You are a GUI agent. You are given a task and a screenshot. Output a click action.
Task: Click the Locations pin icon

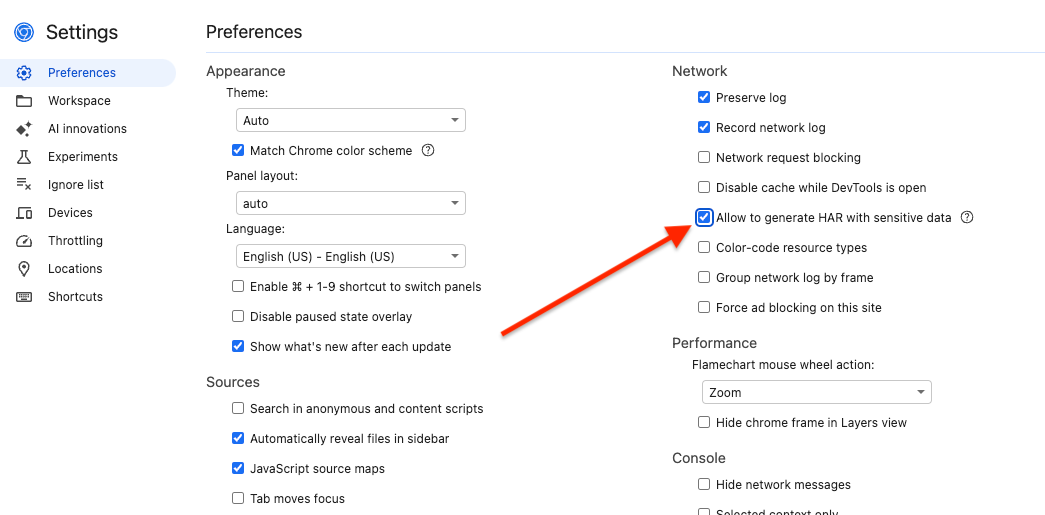pyautogui.click(x=25, y=269)
